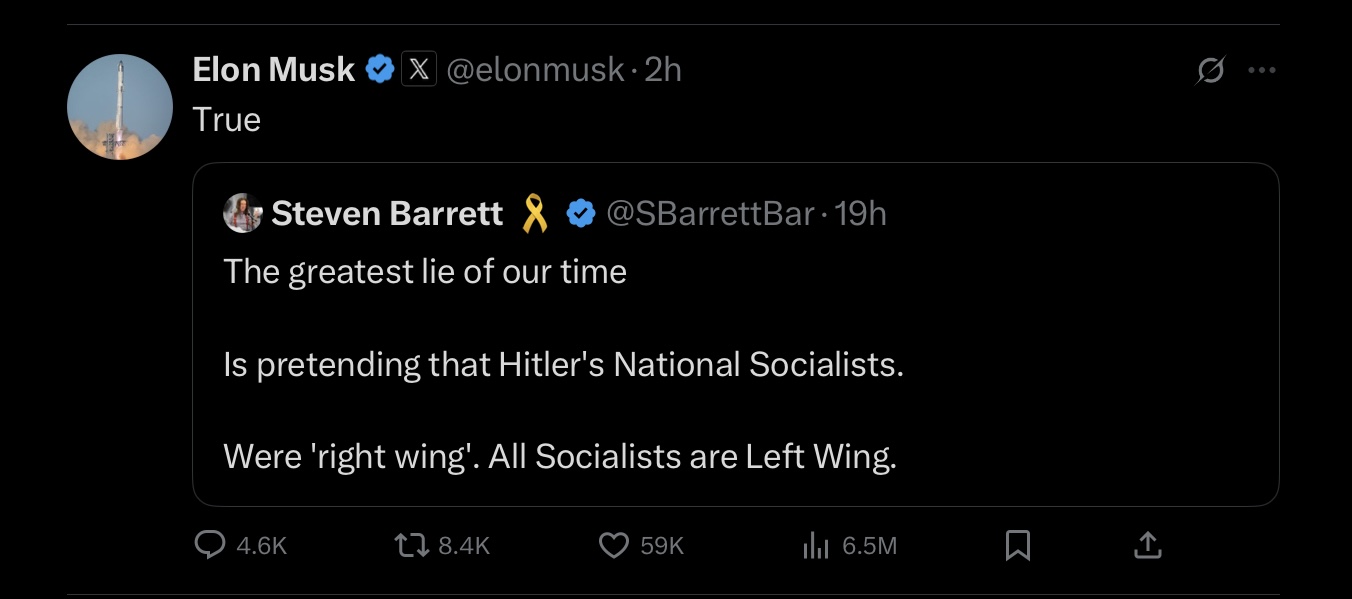This screenshot has width=1352, height=599.
Task: Click Steven Barrett's small avatar
Action: point(242,214)
